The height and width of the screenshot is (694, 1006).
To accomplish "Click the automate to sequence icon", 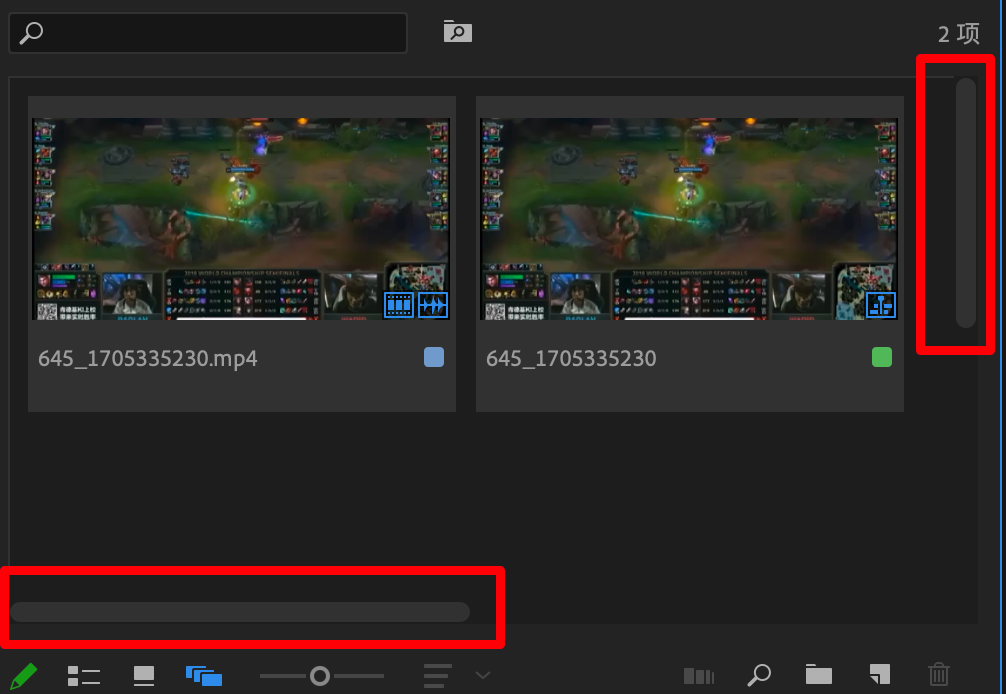I will pyautogui.click(x=699, y=675).
